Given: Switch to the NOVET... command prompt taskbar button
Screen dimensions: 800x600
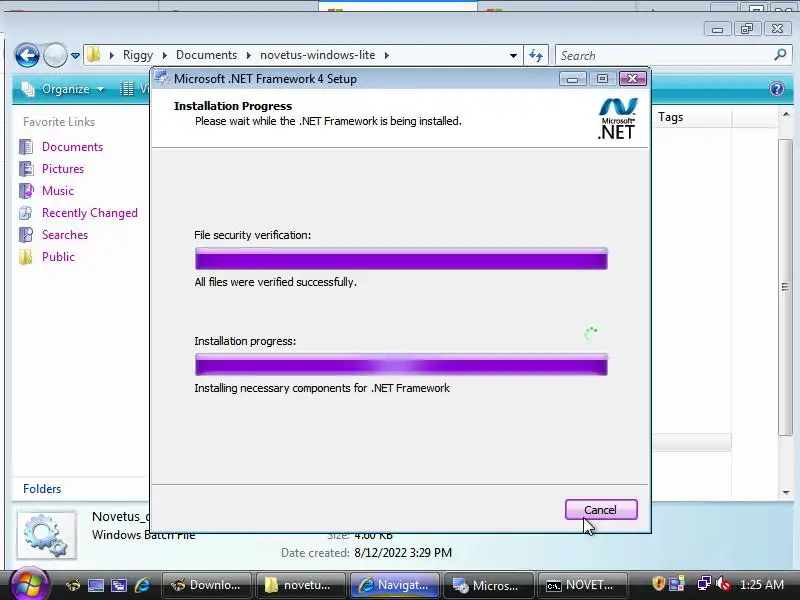Looking at the screenshot, I should click(x=582, y=585).
